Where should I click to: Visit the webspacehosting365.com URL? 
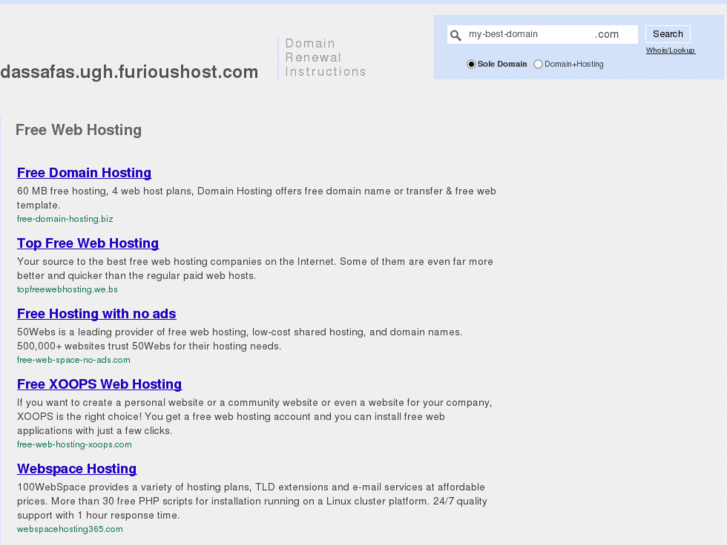tap(70, 529)
